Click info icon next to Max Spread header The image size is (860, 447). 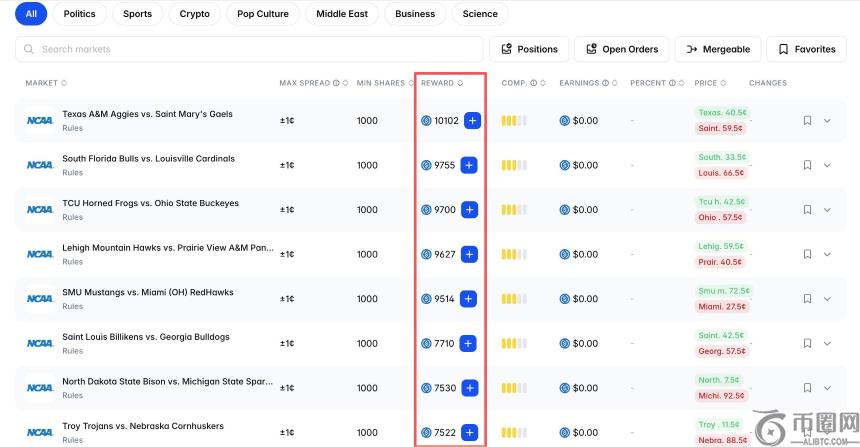click(335, 83)
